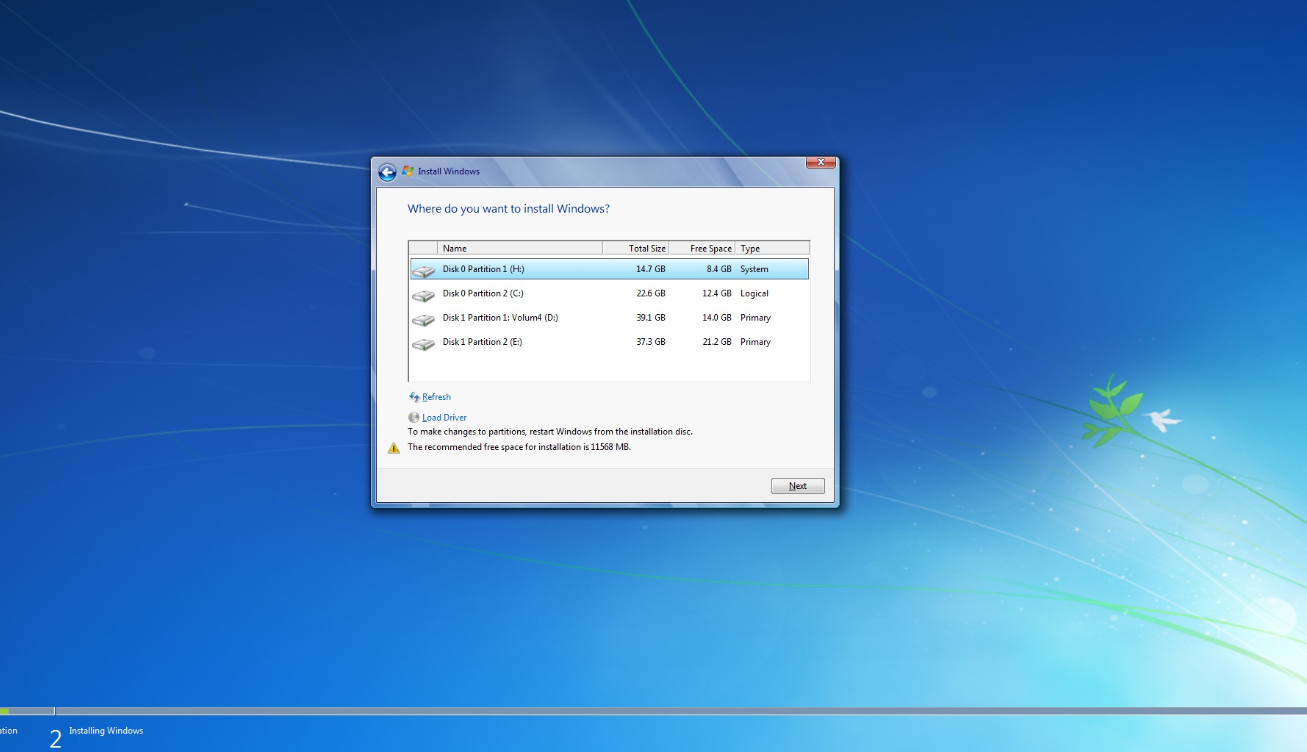
Task: Click the 21.2 GB free space value
Action: 717,342
